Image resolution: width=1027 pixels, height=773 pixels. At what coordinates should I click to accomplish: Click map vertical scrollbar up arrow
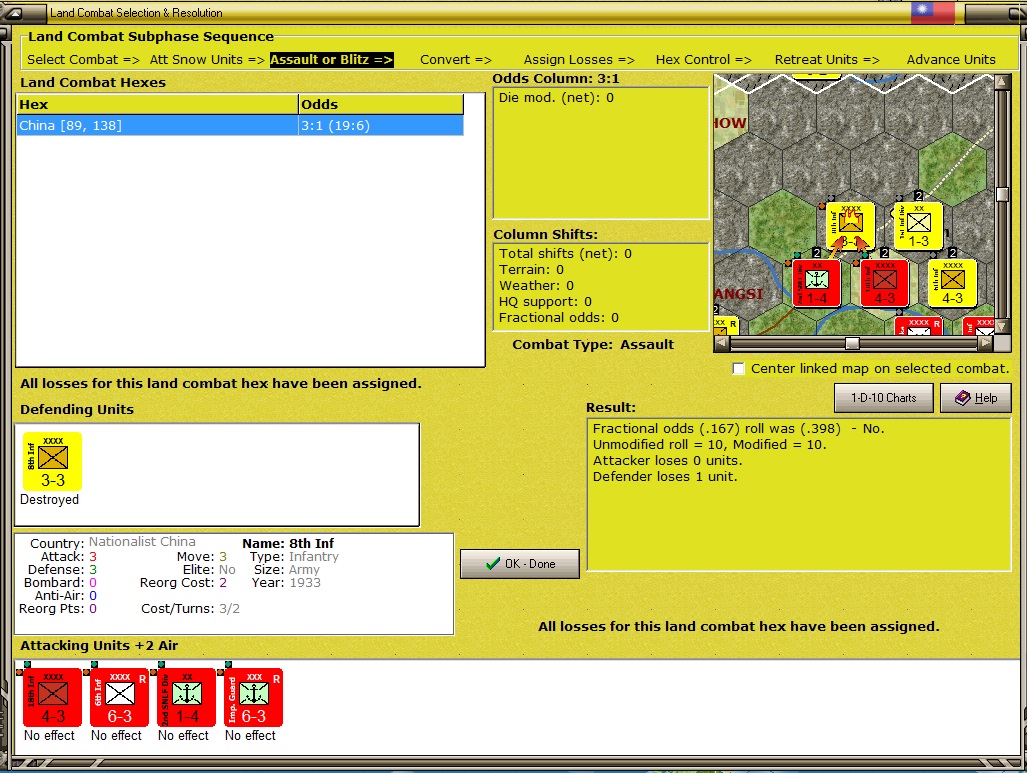click(1001, 81)
